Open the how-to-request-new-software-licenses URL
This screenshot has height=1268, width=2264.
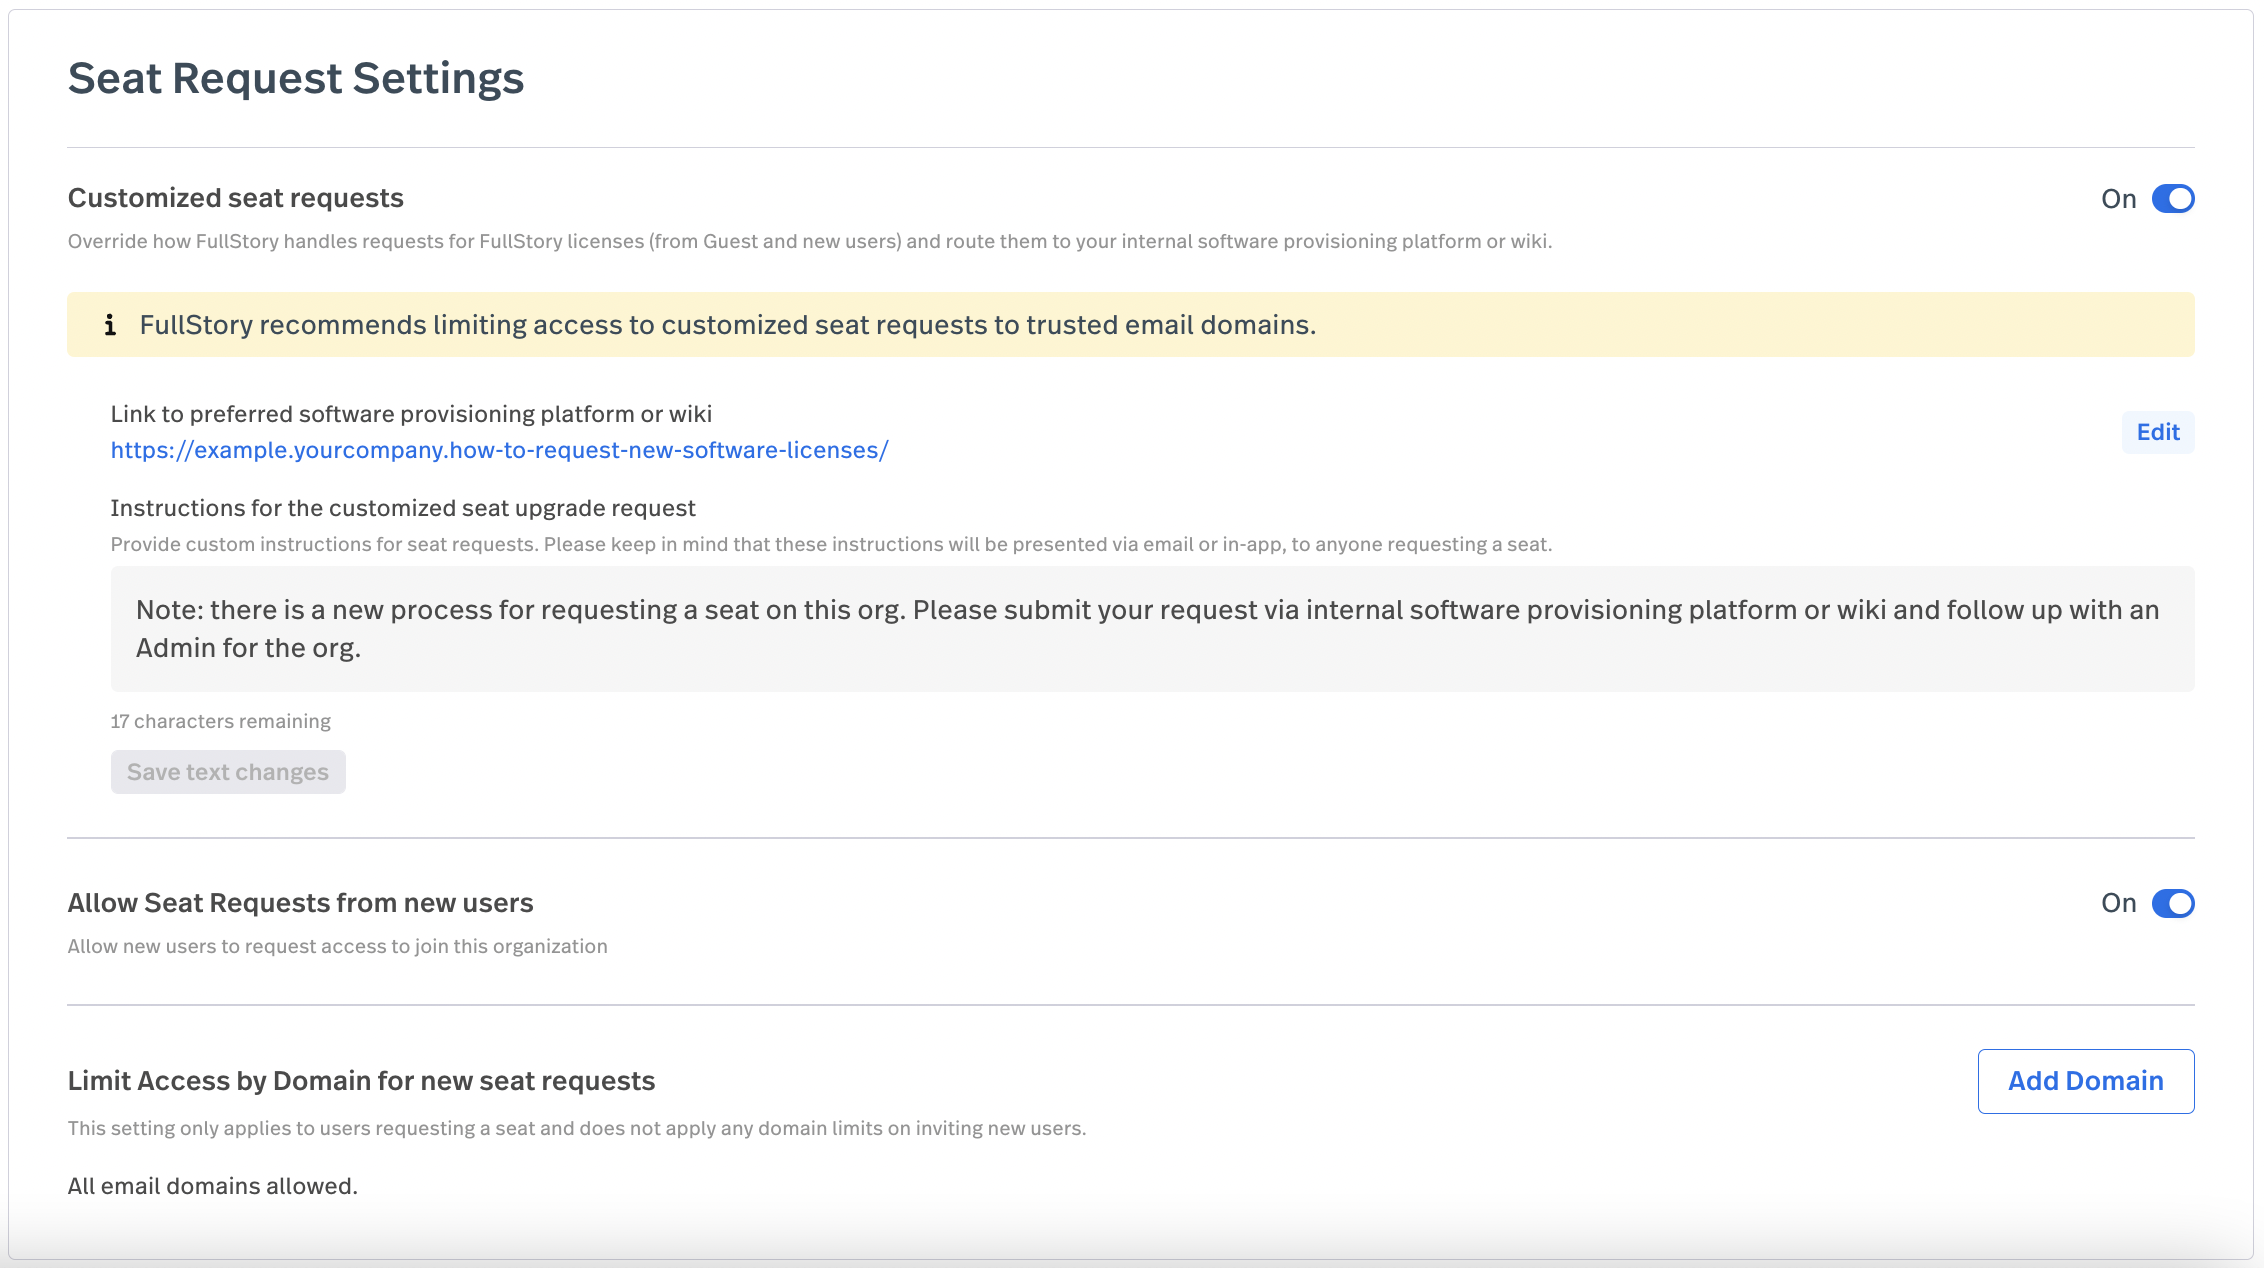coord(499,450)
